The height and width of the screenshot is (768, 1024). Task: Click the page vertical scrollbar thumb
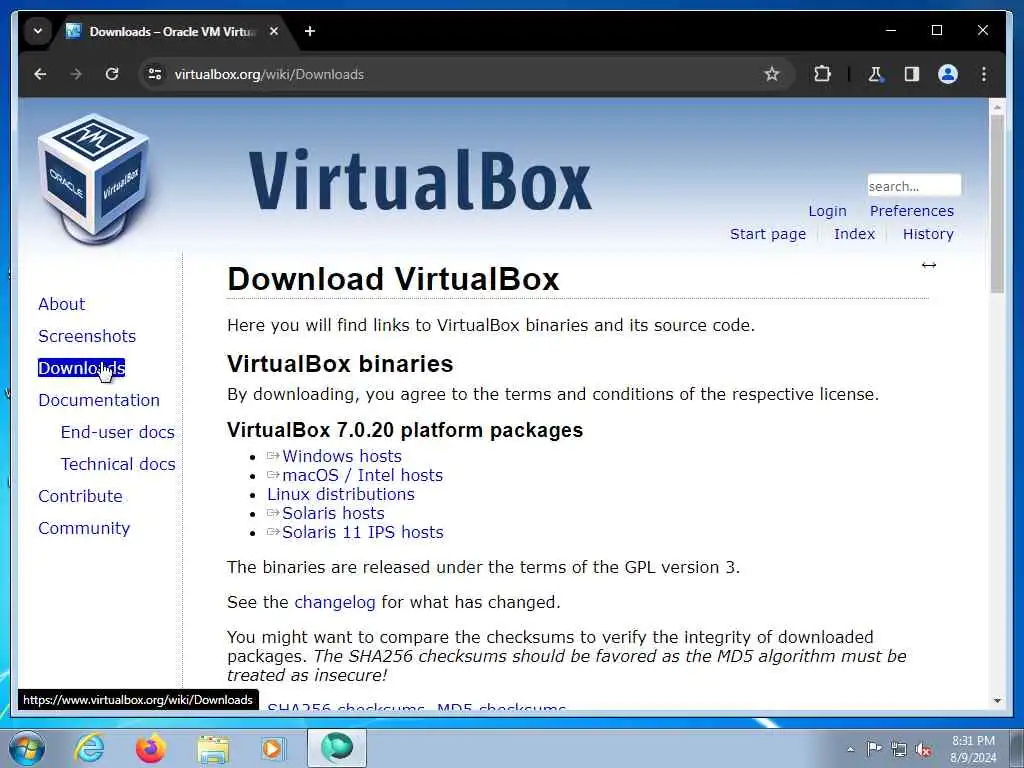click(997, 204)
